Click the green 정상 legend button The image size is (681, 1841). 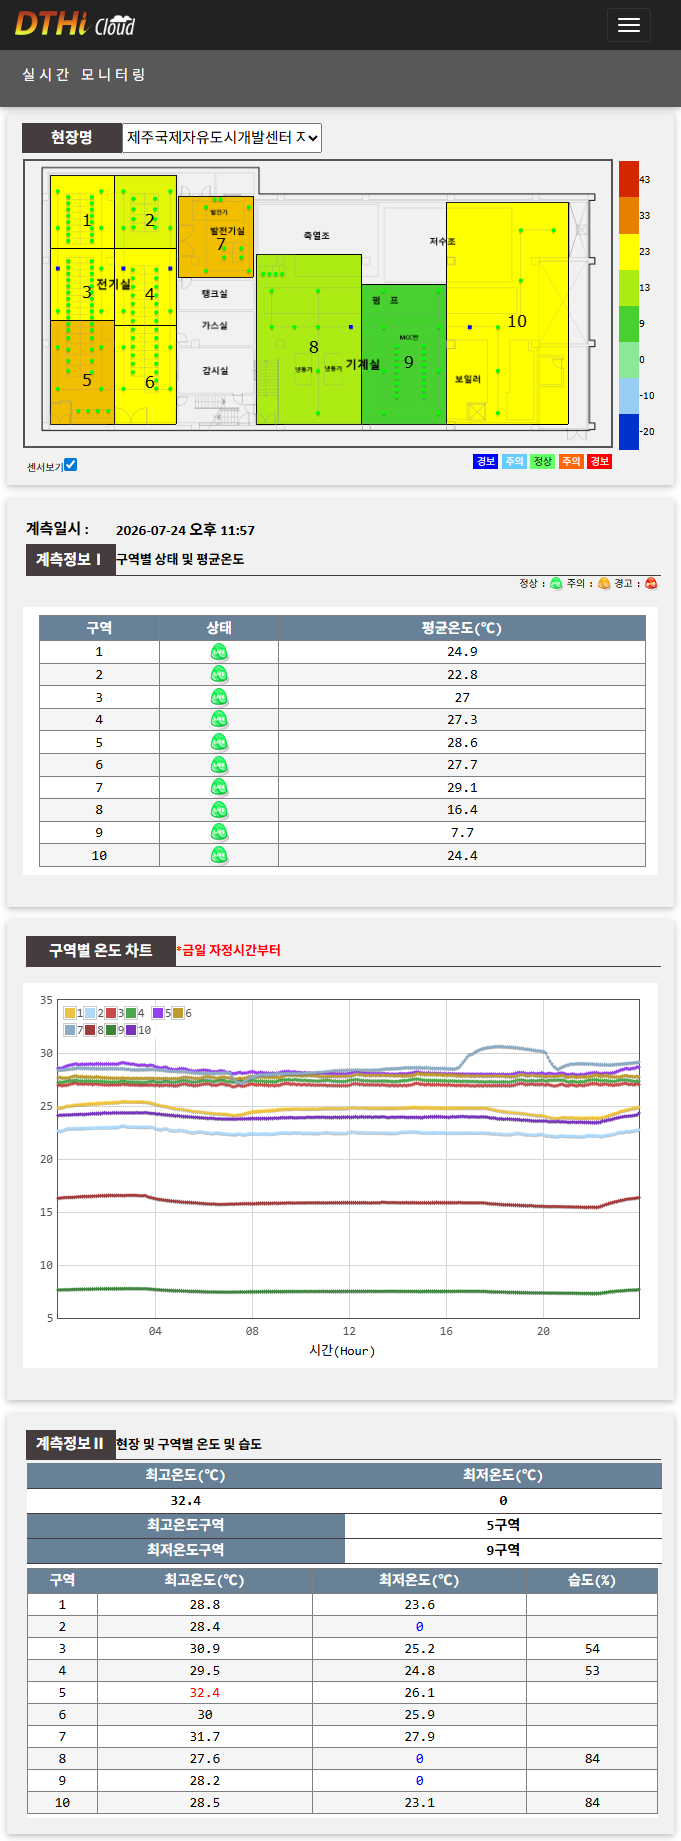coord(542,461)
